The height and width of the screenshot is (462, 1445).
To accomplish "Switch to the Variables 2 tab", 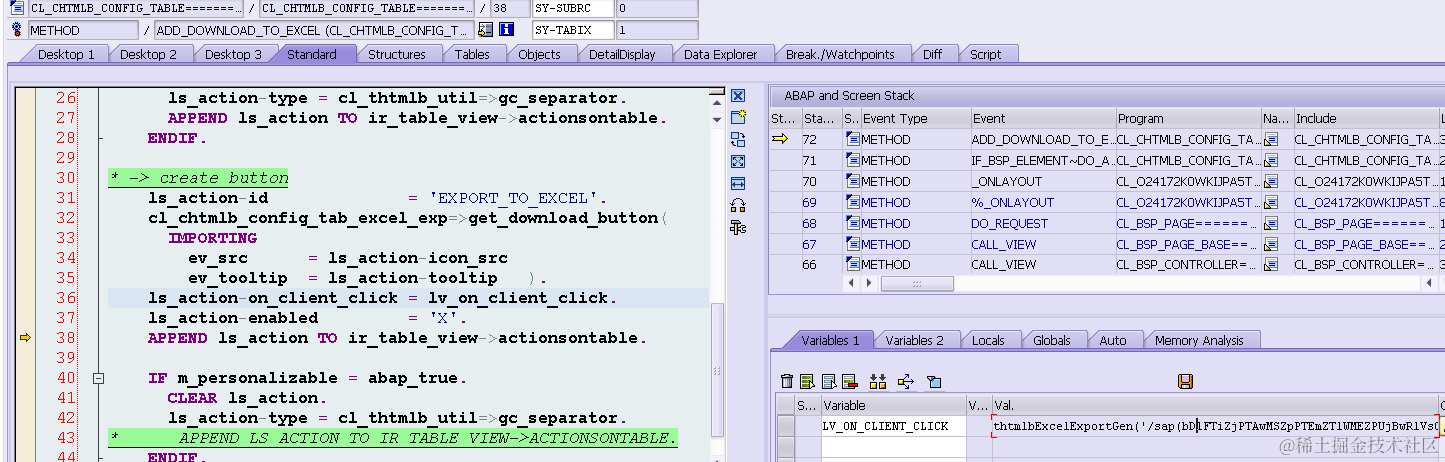I will coord(914,340).
